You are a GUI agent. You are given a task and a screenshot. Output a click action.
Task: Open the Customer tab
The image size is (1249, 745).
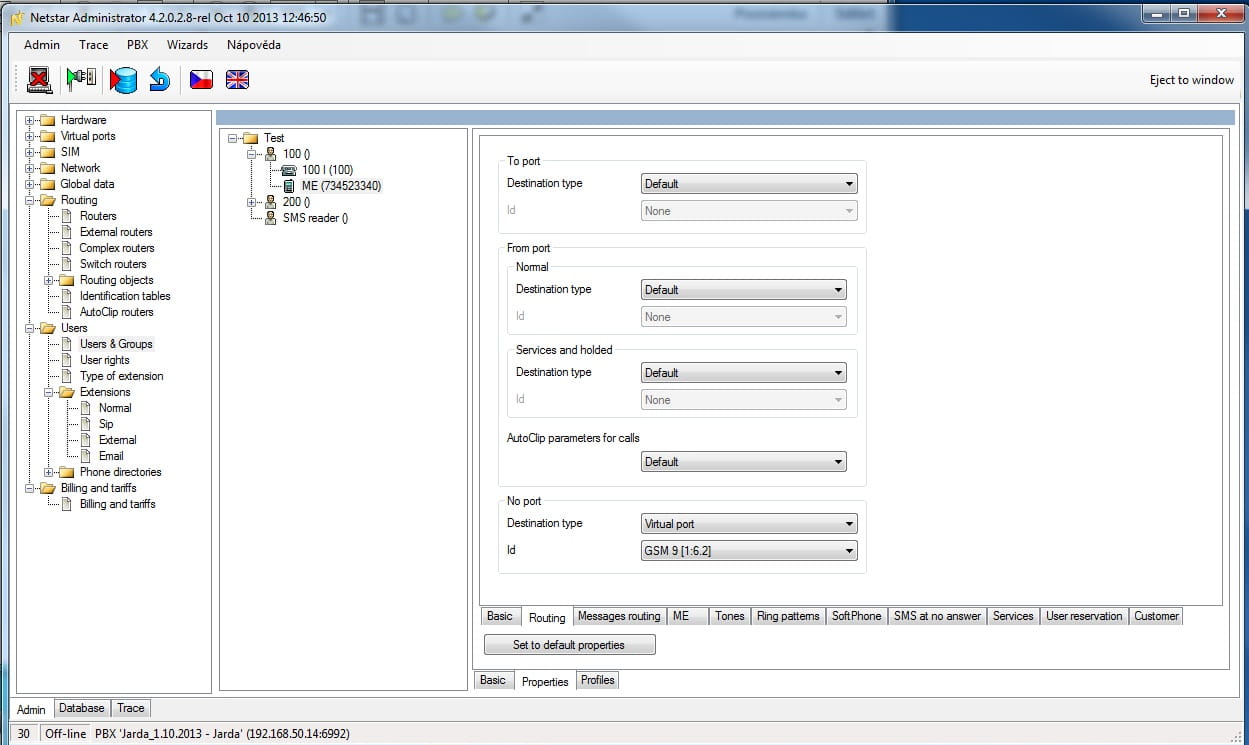1156,616
